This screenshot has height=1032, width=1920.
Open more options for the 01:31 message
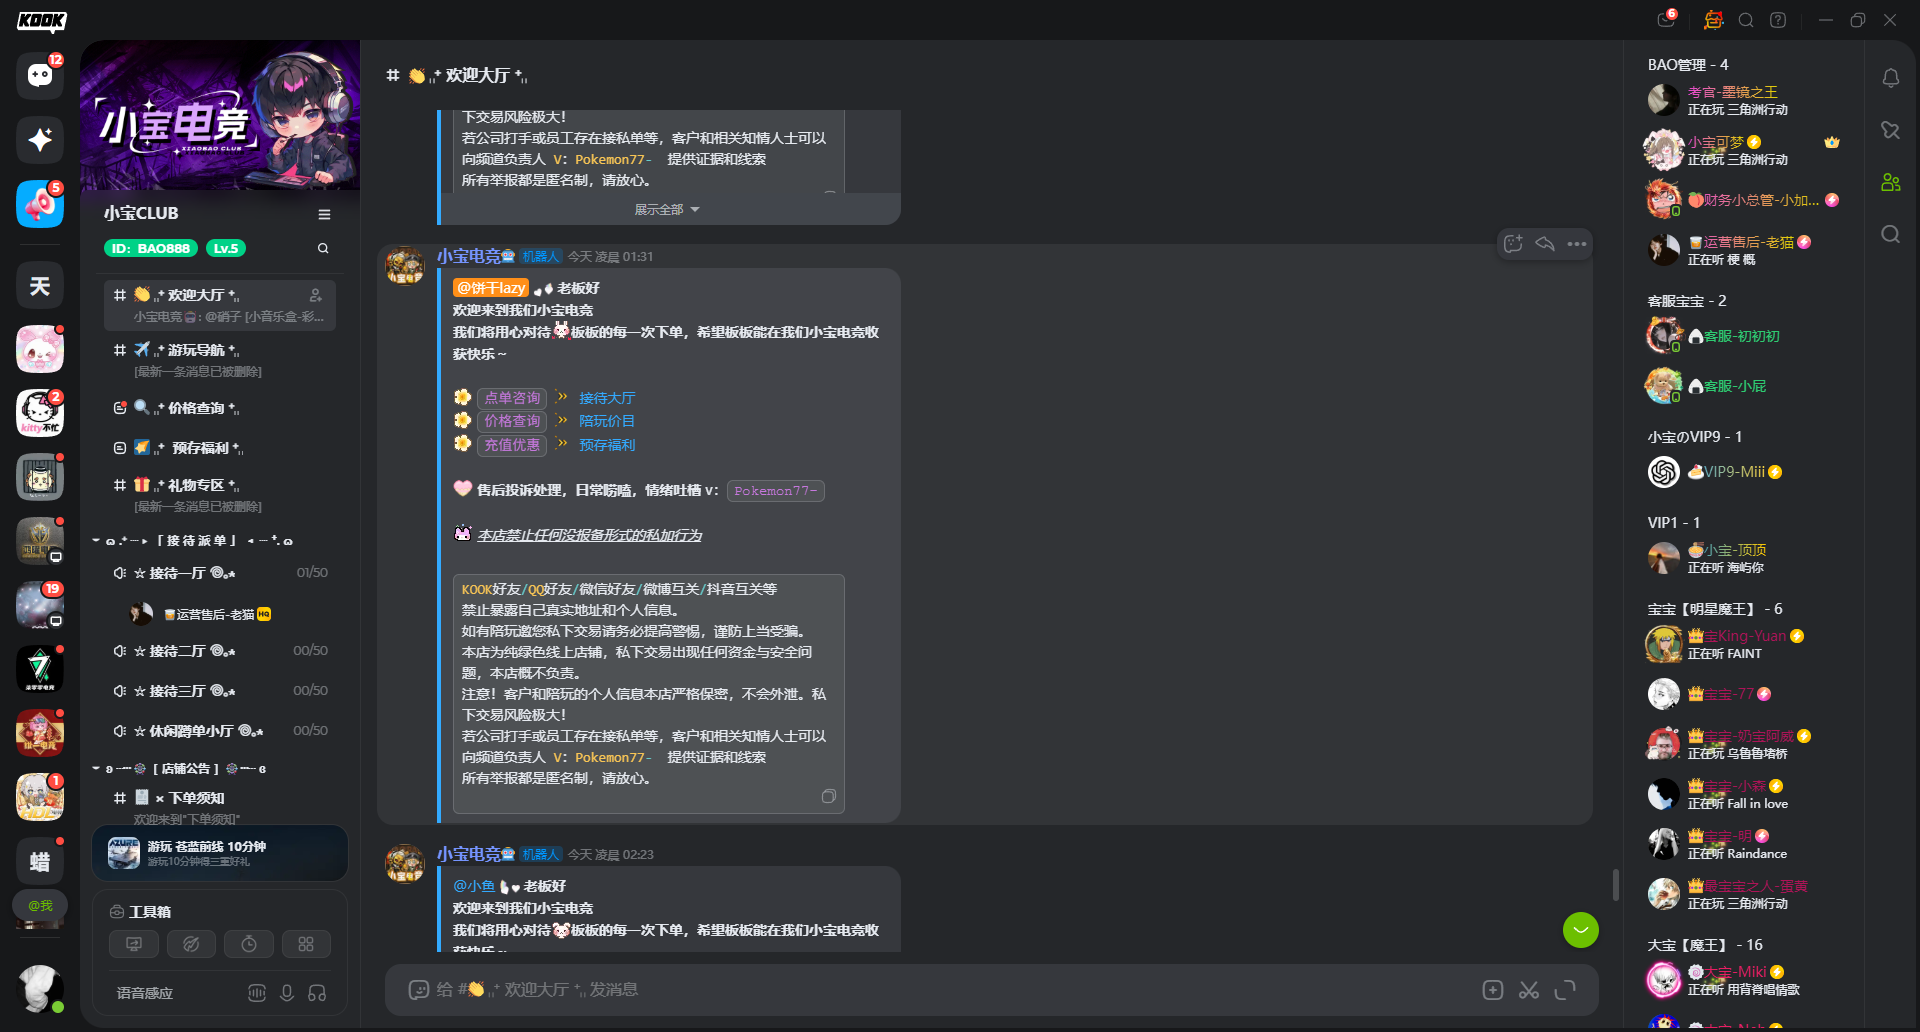point(1577,244)
